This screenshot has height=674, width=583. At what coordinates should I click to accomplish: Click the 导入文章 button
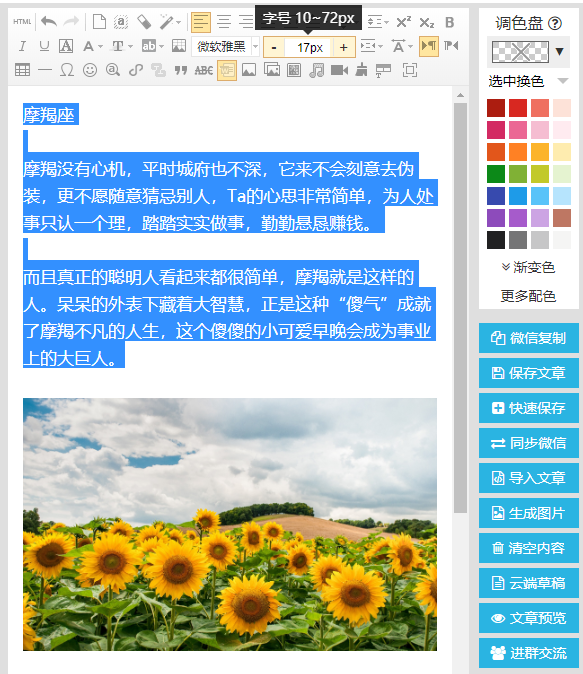[x=529, y=478]
